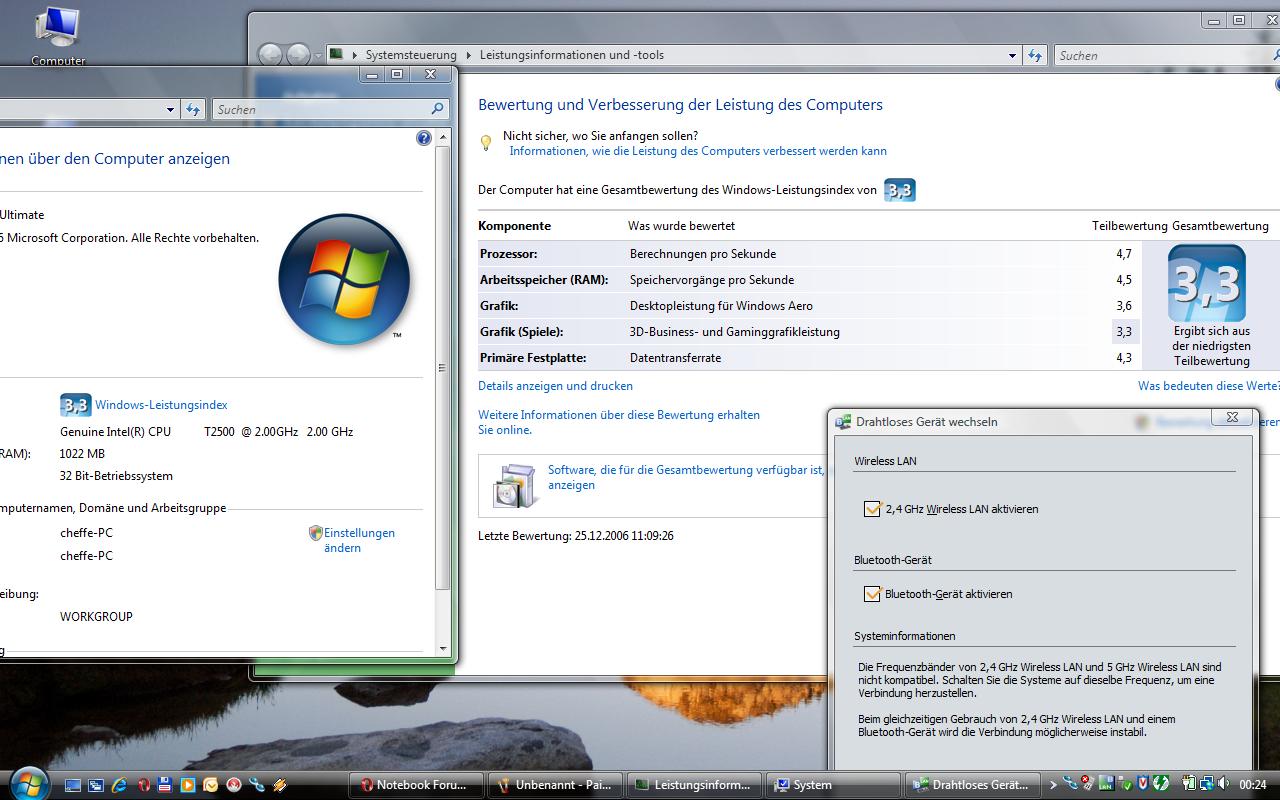Click the blue chain-link quick launch icon

pos(256,785)
